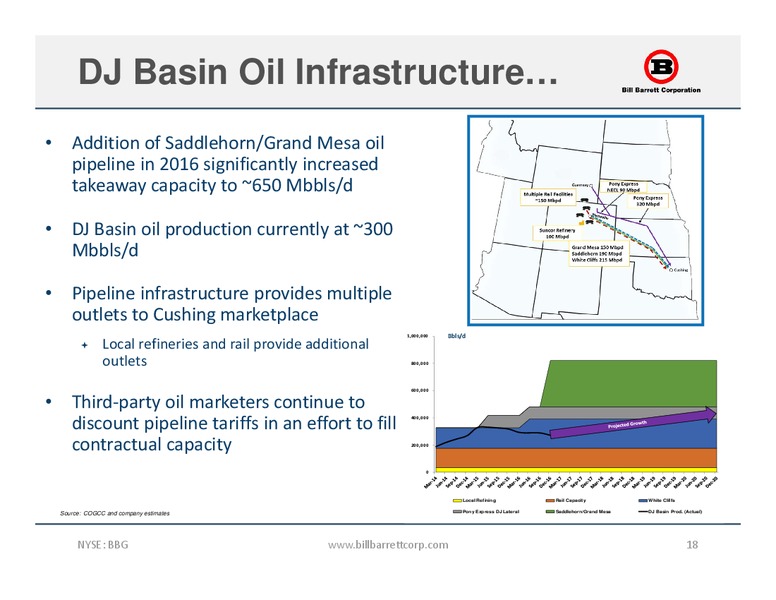The image size is (776, 600).
Task: Click the 400,000 y-axis value
Action: pyautogui.click(x=419, y=418)
